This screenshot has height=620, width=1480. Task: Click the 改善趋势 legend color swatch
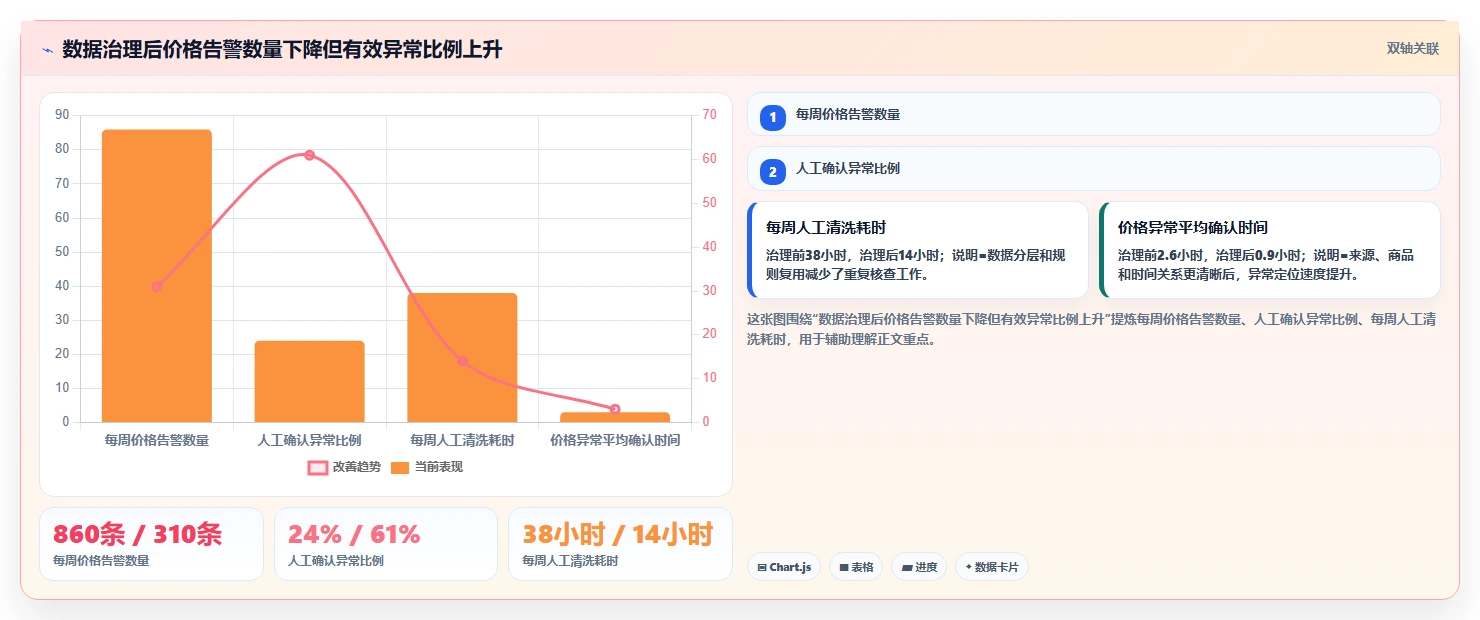coord(317,467)
